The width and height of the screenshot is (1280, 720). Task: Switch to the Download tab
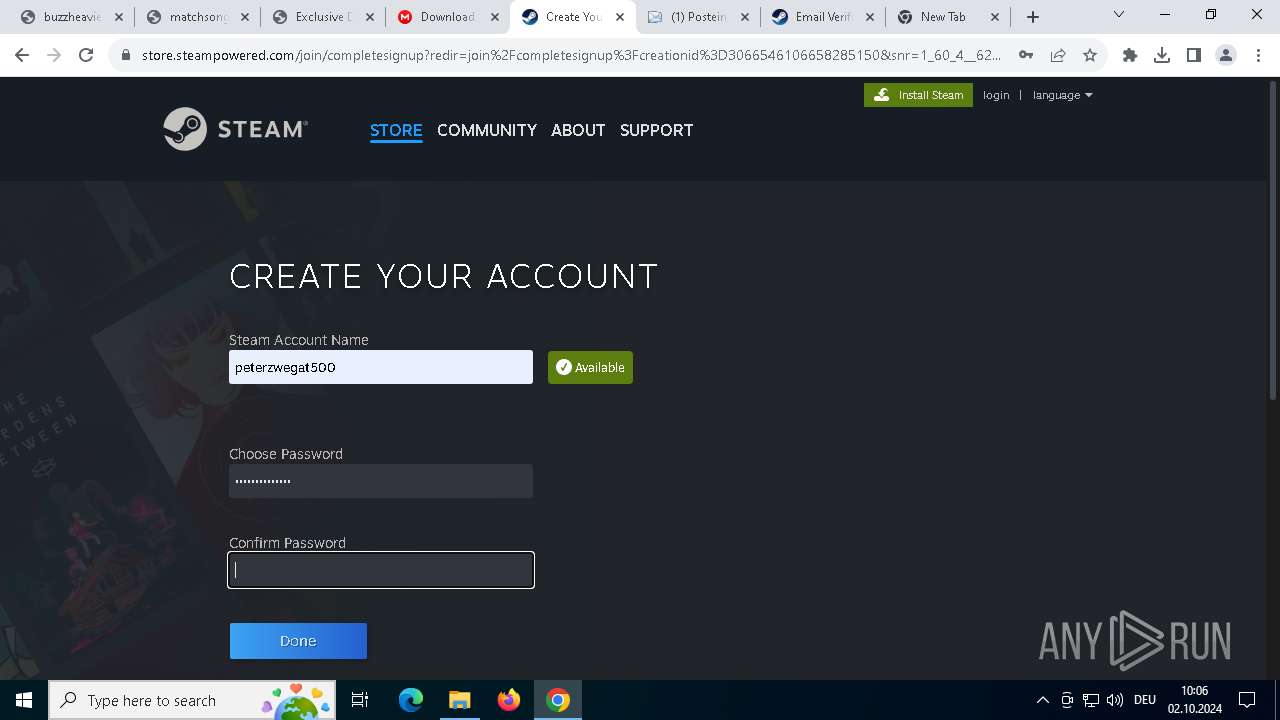447,17
